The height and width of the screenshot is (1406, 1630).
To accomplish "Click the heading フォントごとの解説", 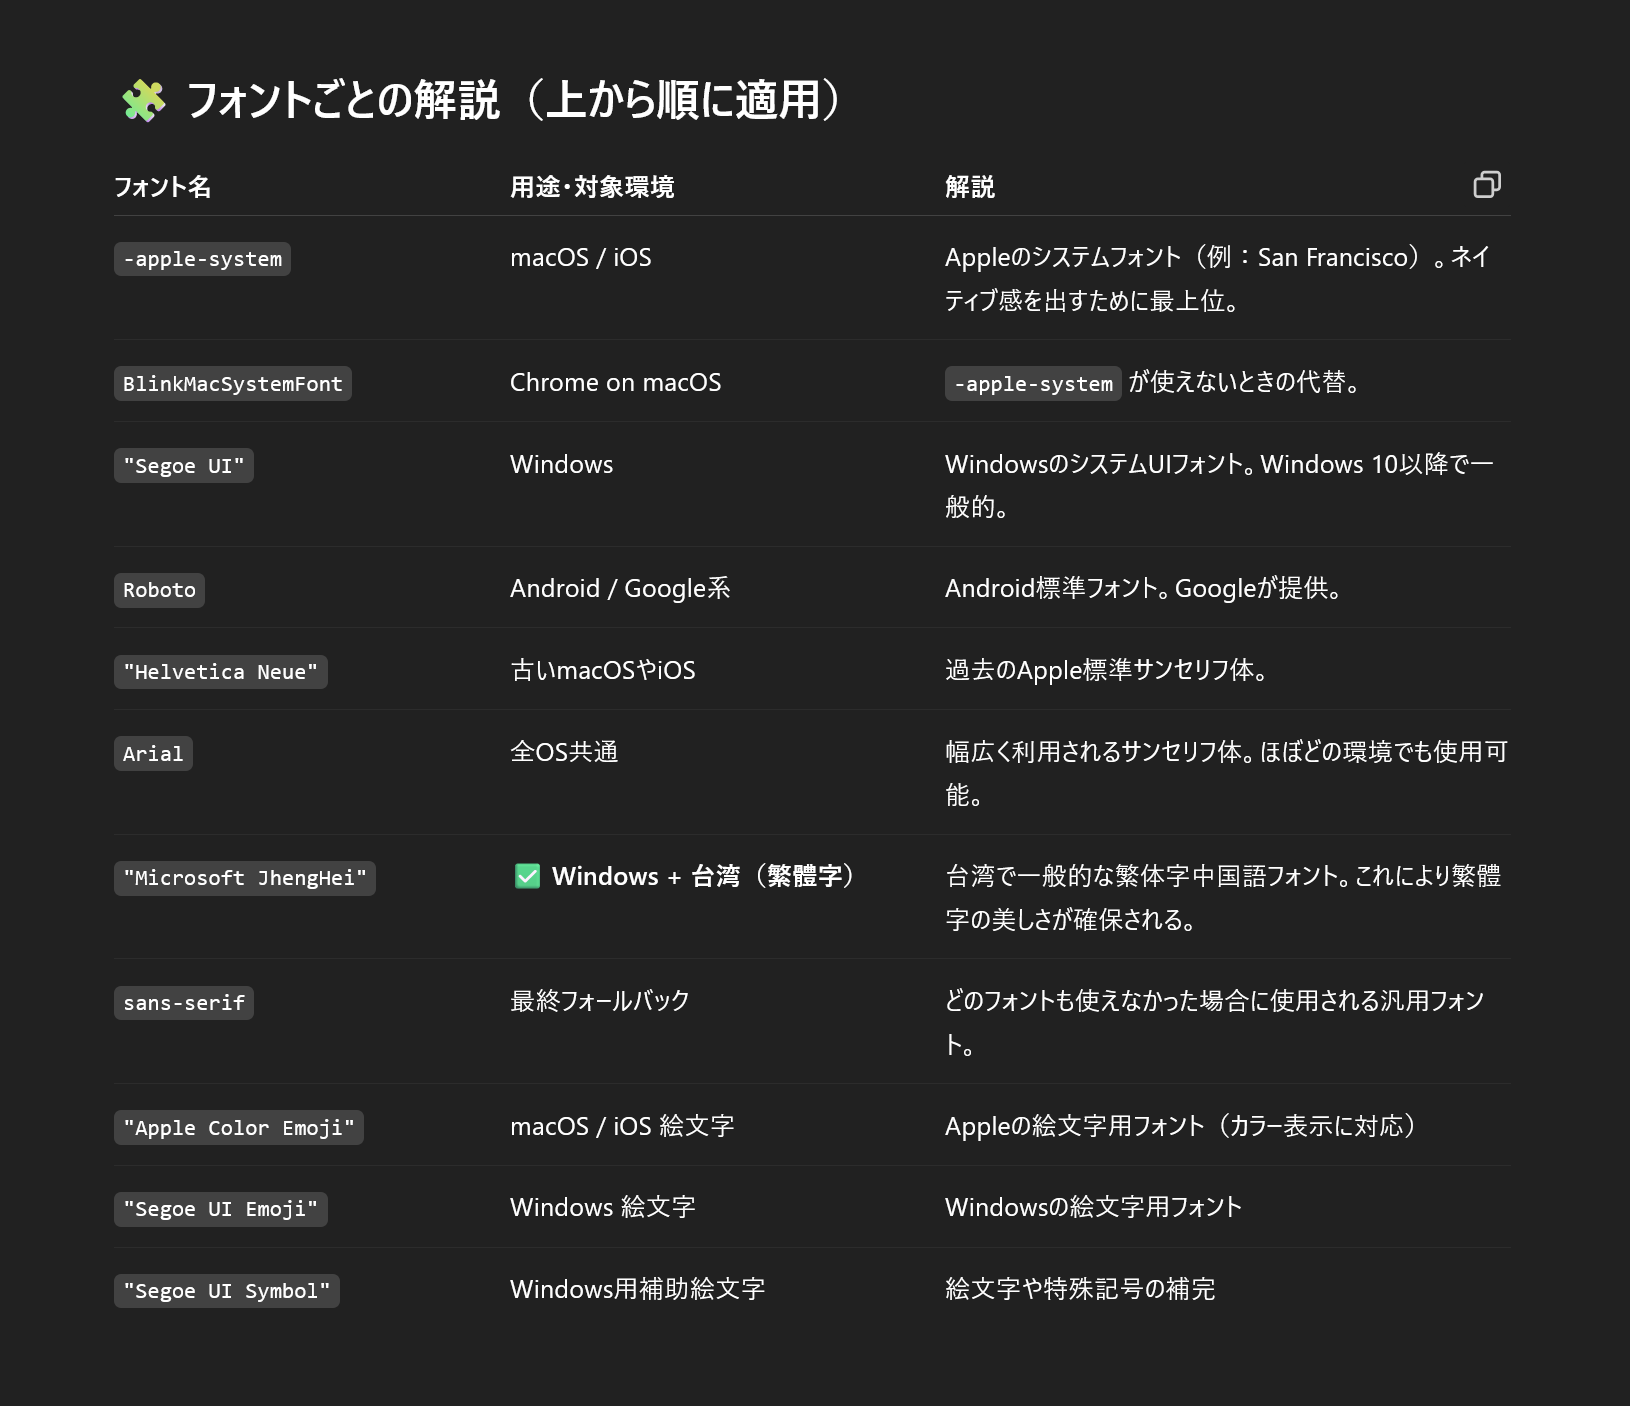I will [x=515, y=100].
